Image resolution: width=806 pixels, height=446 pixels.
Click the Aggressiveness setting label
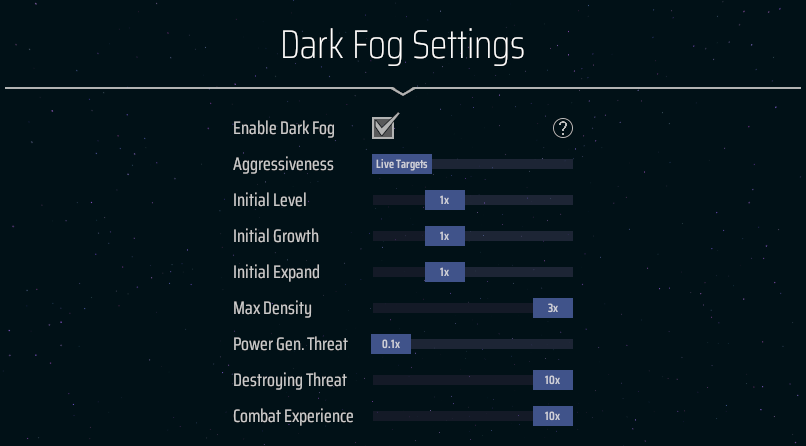coord(283,164)
